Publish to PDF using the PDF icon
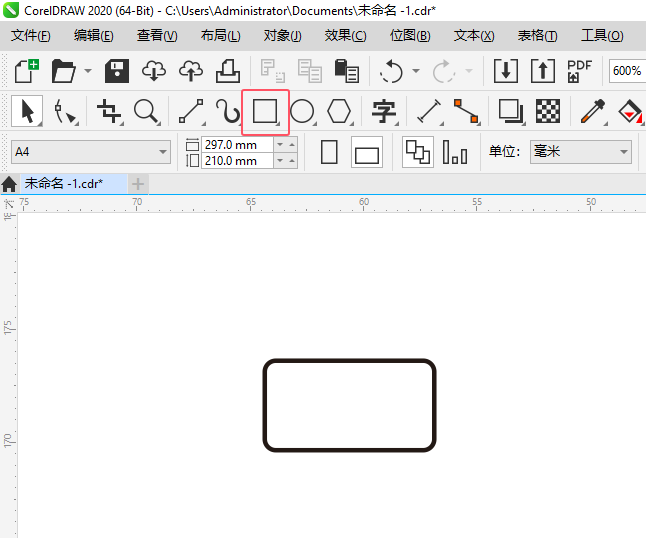 pos(579,71)
